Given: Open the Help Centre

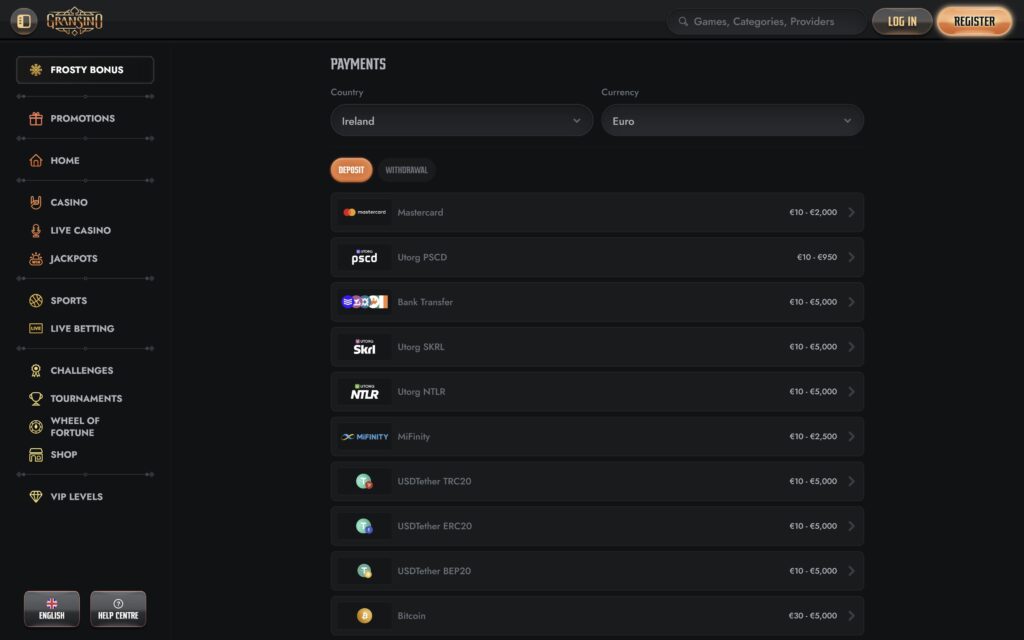Looking at the screenshot, I should pyautogui.click(x=118, y=608).
